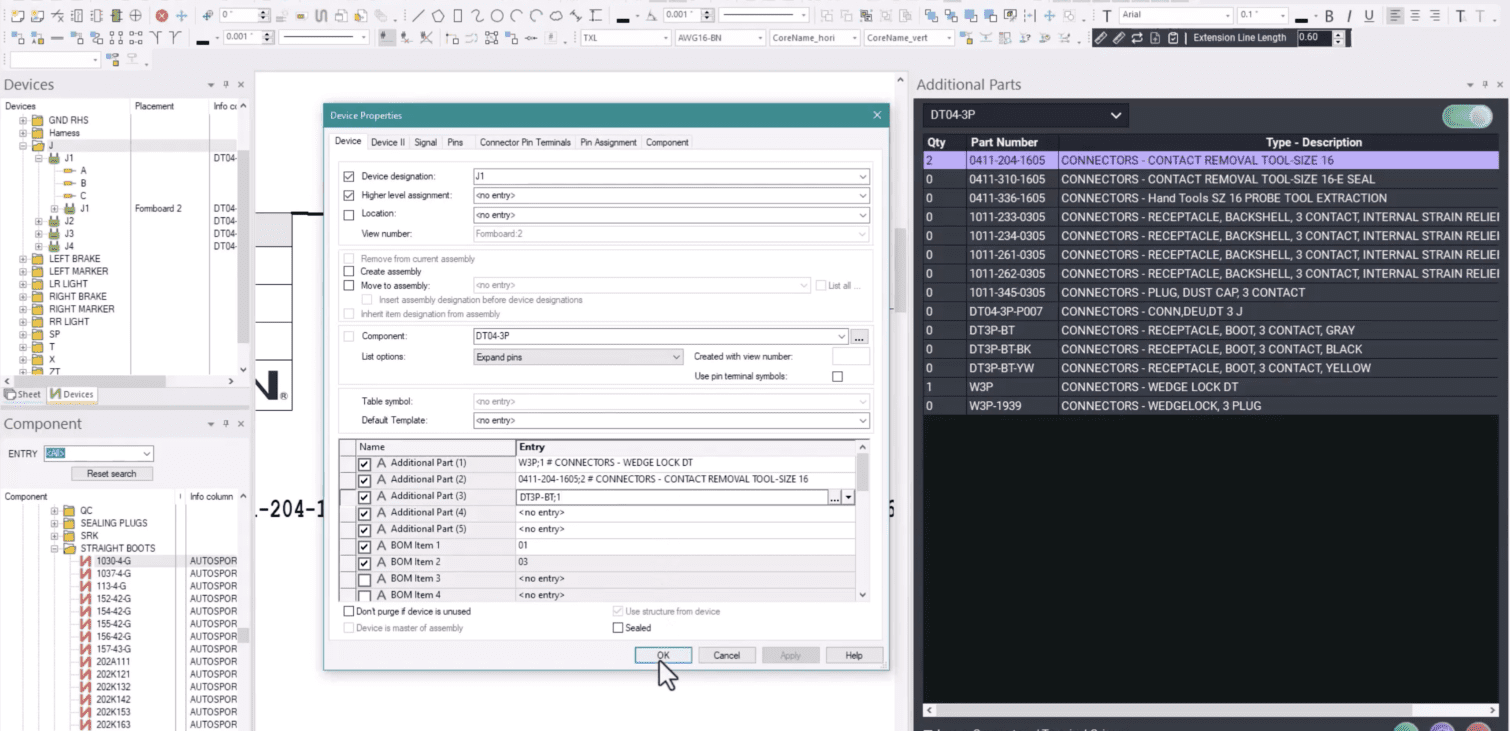
Task: Center align the text
Action: 1415,16
